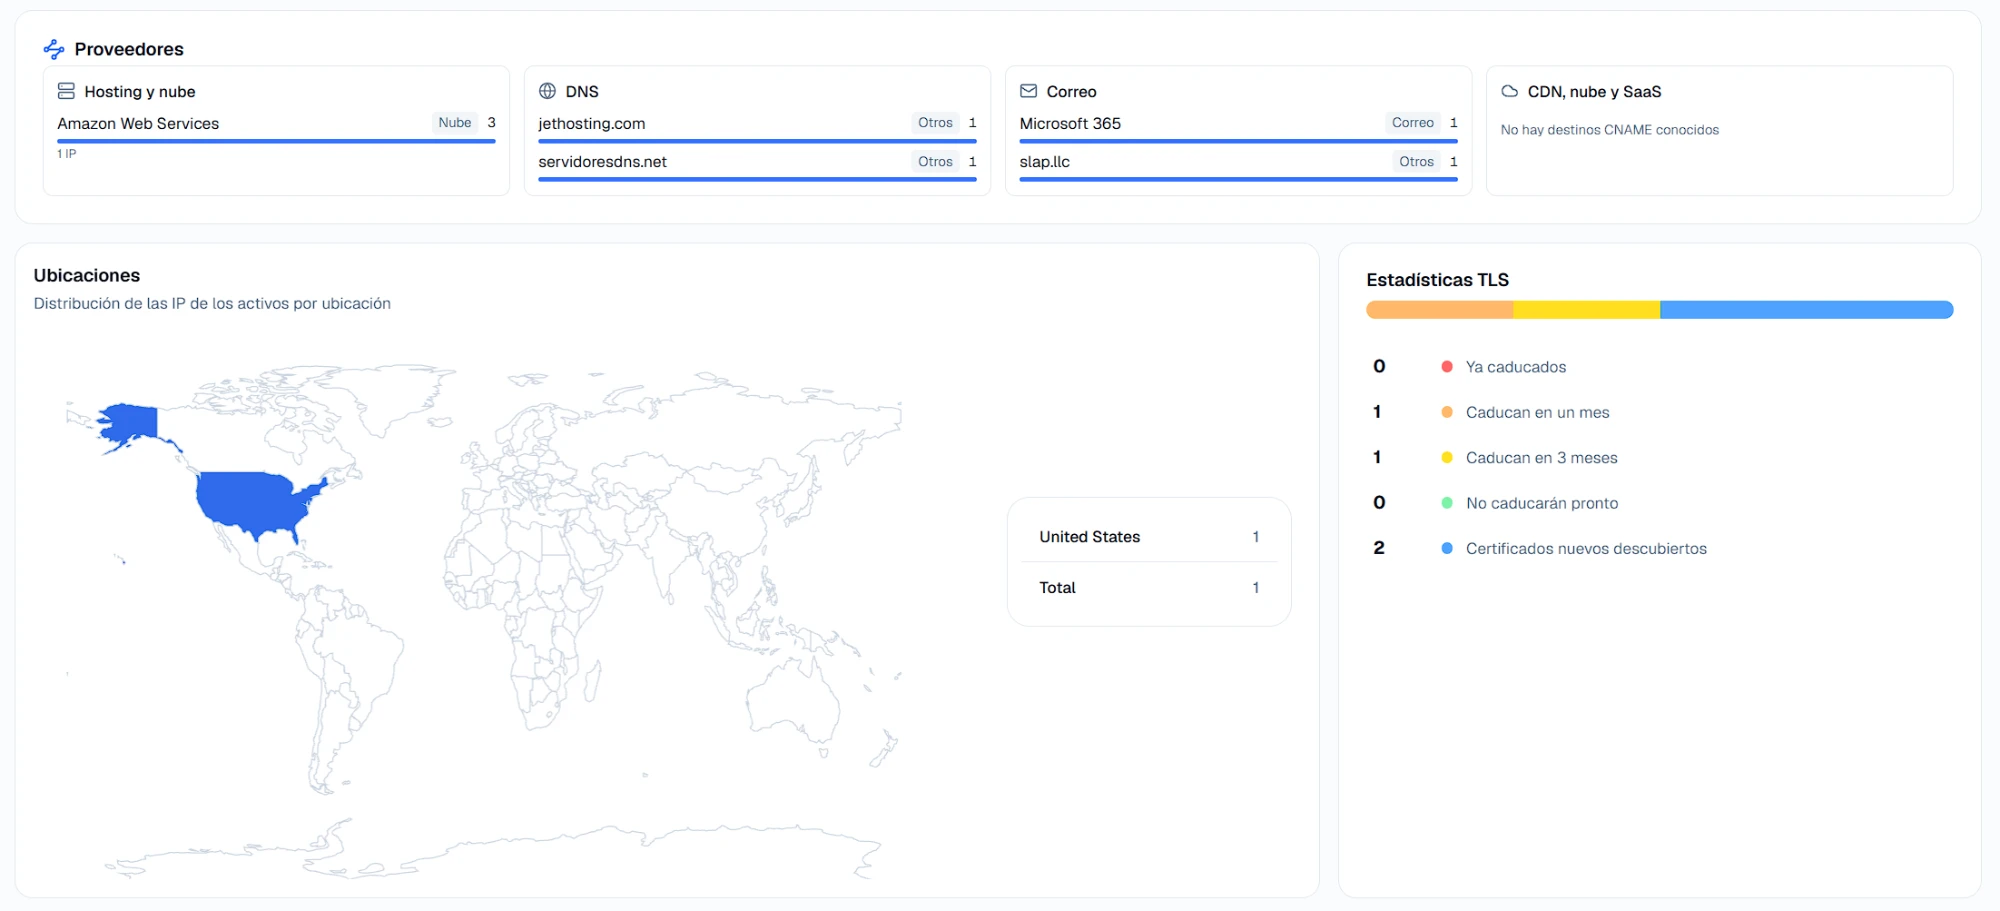This screenshot has height=911, width=2000.
Task: Click the highlighted United States on map
Action: [x=255, y=502]
